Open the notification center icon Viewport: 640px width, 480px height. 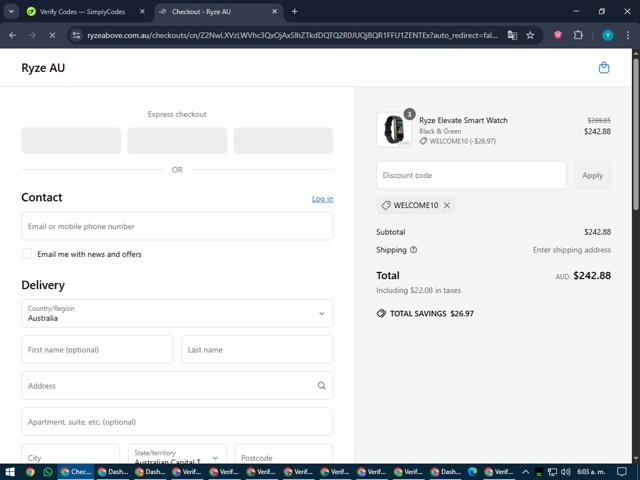coord(621,472)
